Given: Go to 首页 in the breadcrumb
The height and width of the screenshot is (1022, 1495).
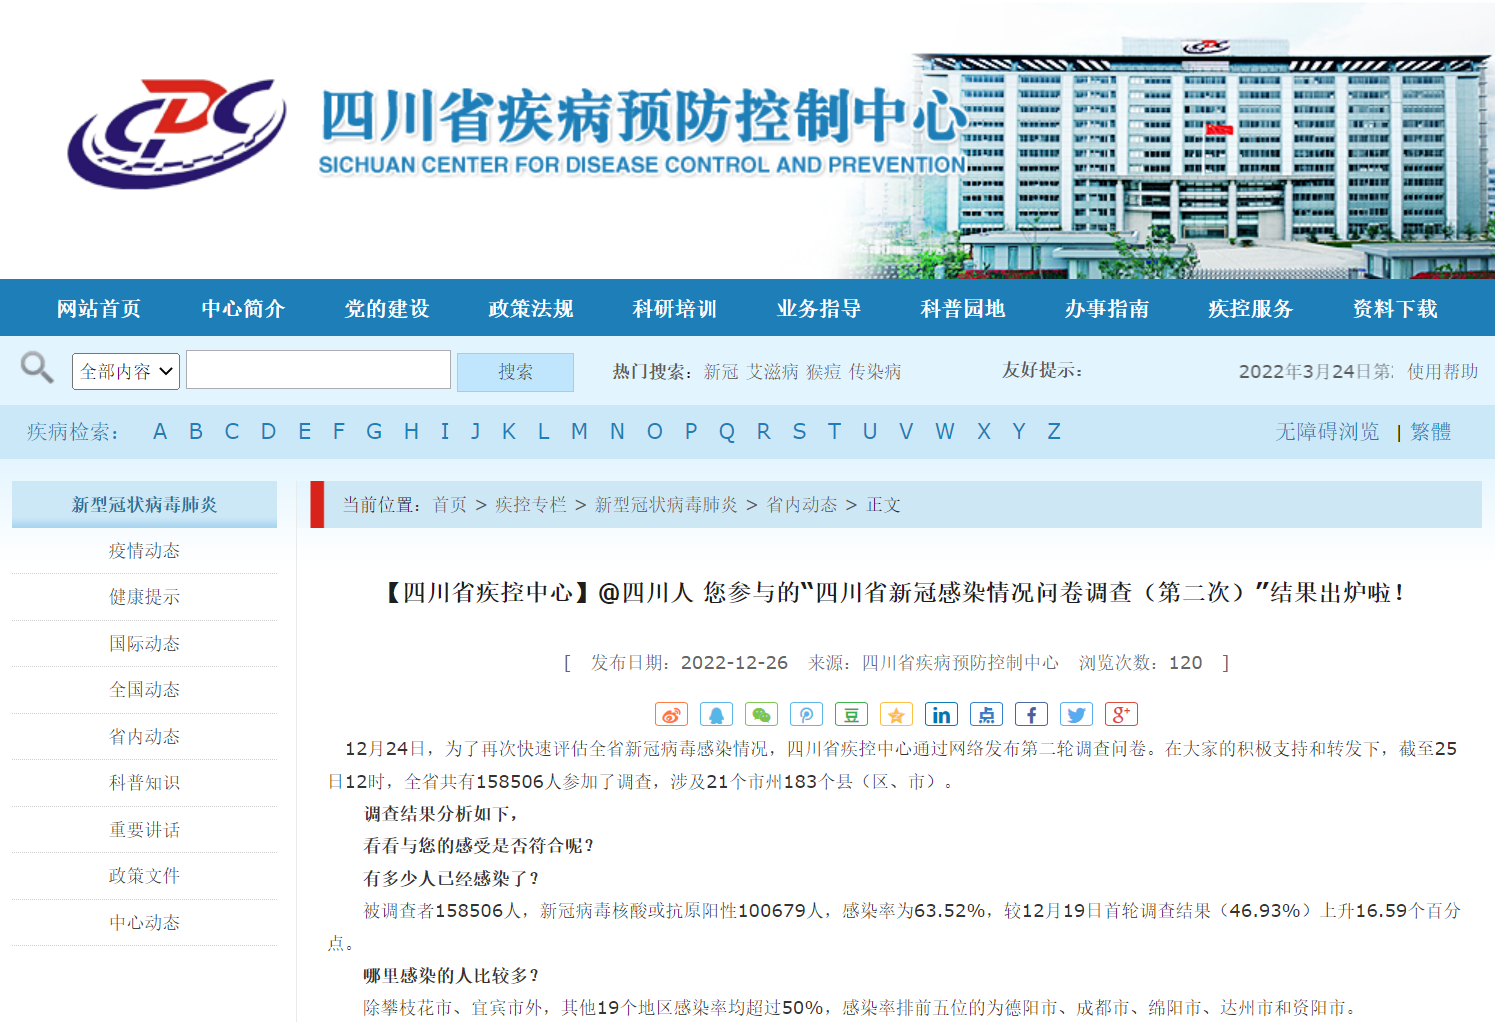Looking at the screenshot, I should coord(450,505).
